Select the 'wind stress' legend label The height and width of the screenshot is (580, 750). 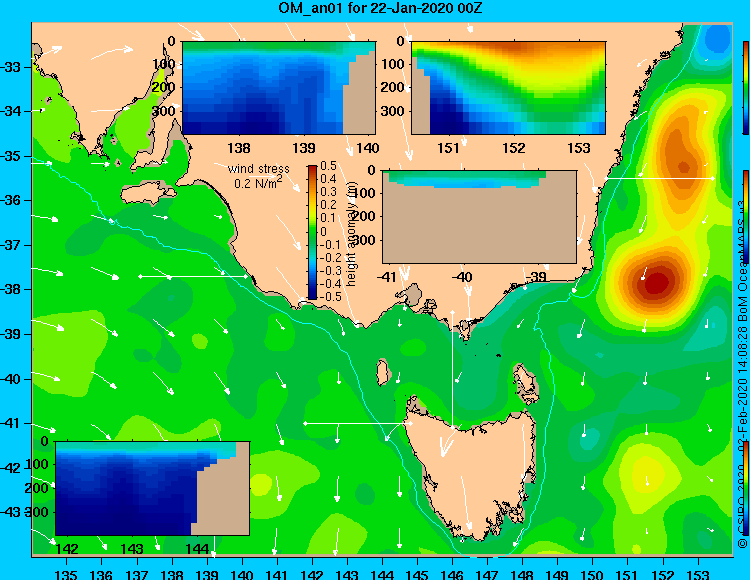click(258, 169)
